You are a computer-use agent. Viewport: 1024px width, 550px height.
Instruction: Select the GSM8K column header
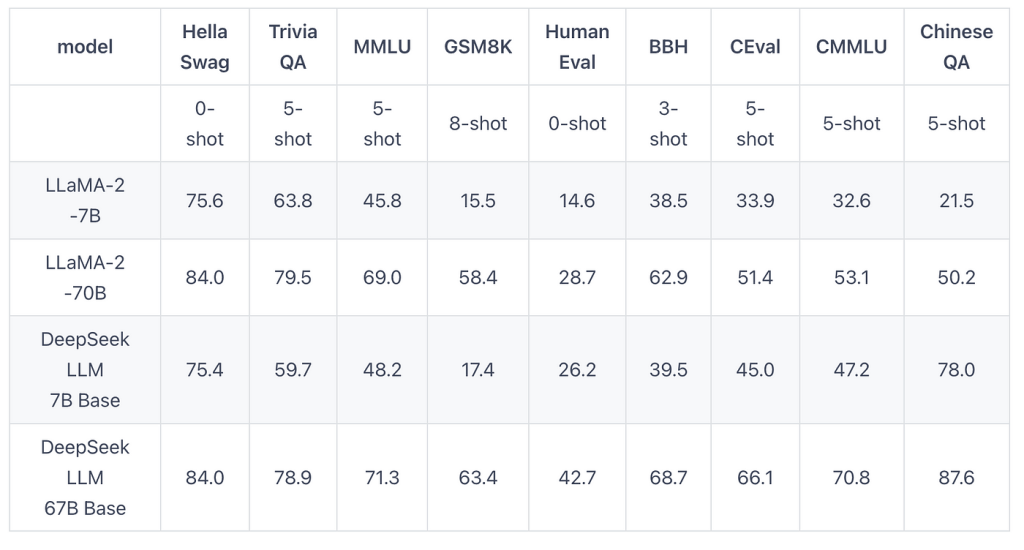(478, 47)
